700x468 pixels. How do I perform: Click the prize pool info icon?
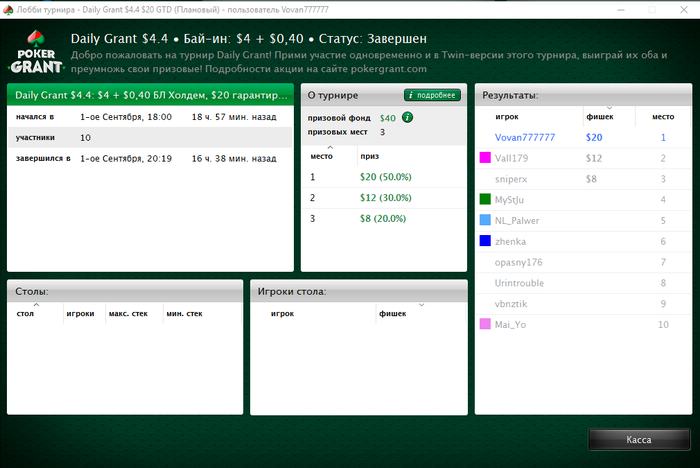click(407, 117)
